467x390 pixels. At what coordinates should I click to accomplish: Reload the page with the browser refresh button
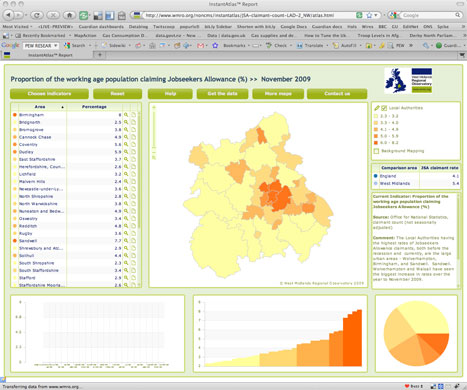[x=37, y=15]
